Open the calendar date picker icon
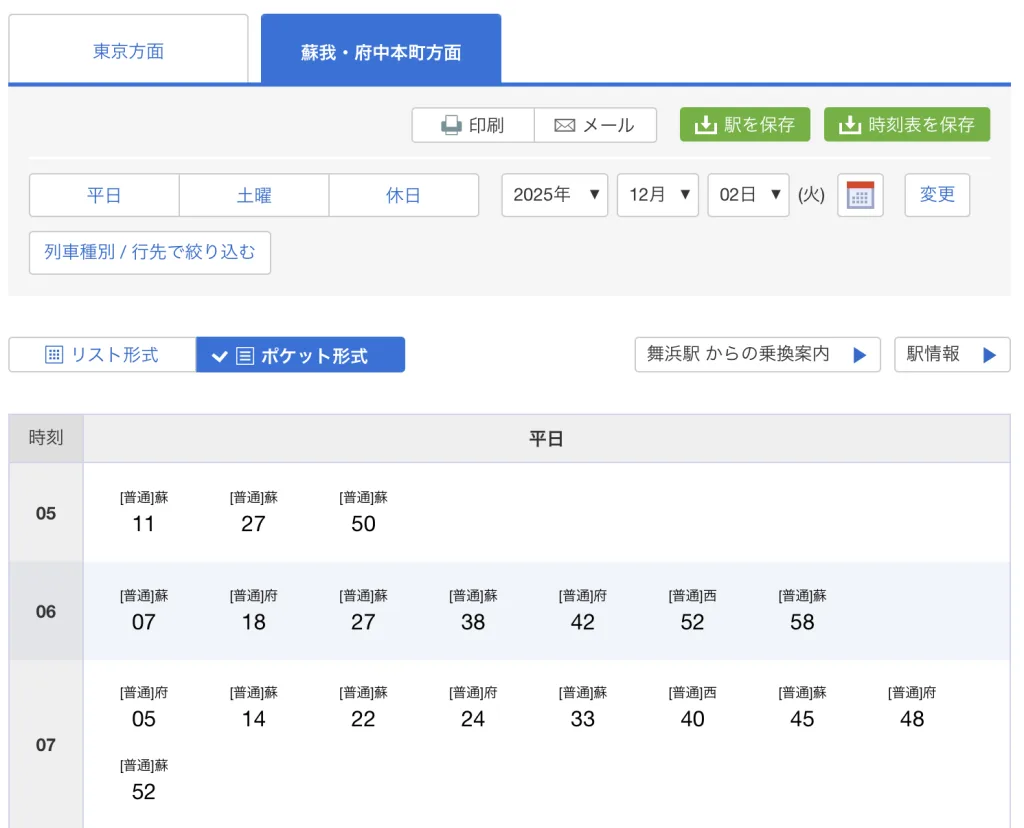The height and width of the screenshot is (828, 1024). tap(860, 195)
